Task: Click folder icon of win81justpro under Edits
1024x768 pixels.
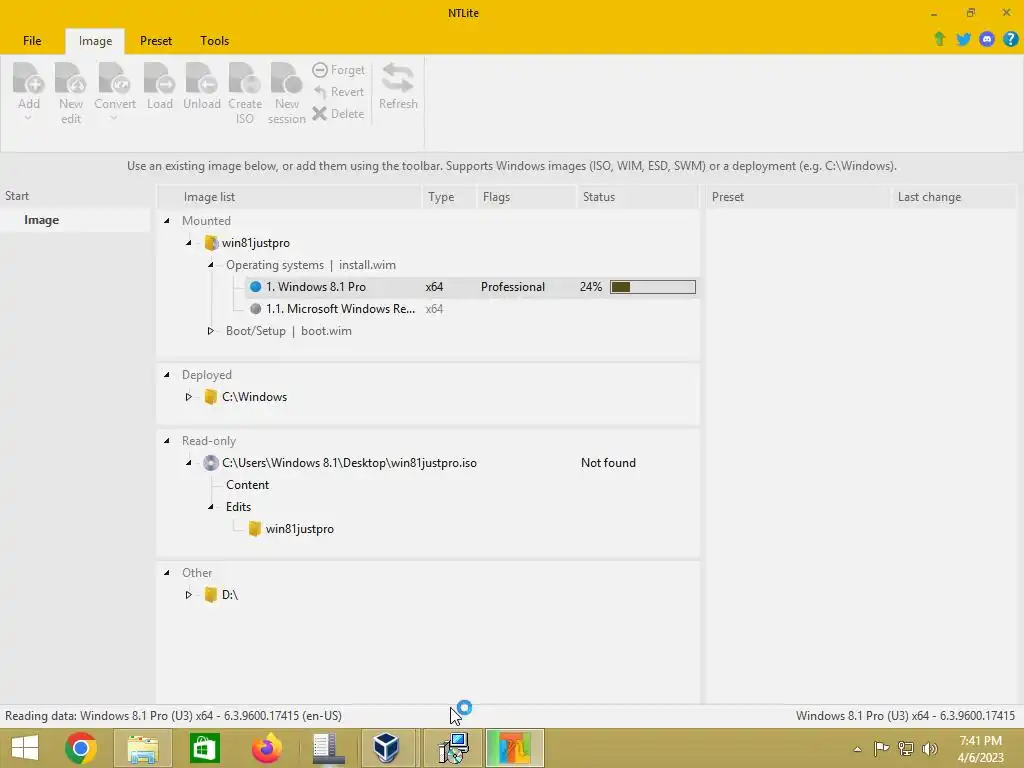Action: [255, 529]
